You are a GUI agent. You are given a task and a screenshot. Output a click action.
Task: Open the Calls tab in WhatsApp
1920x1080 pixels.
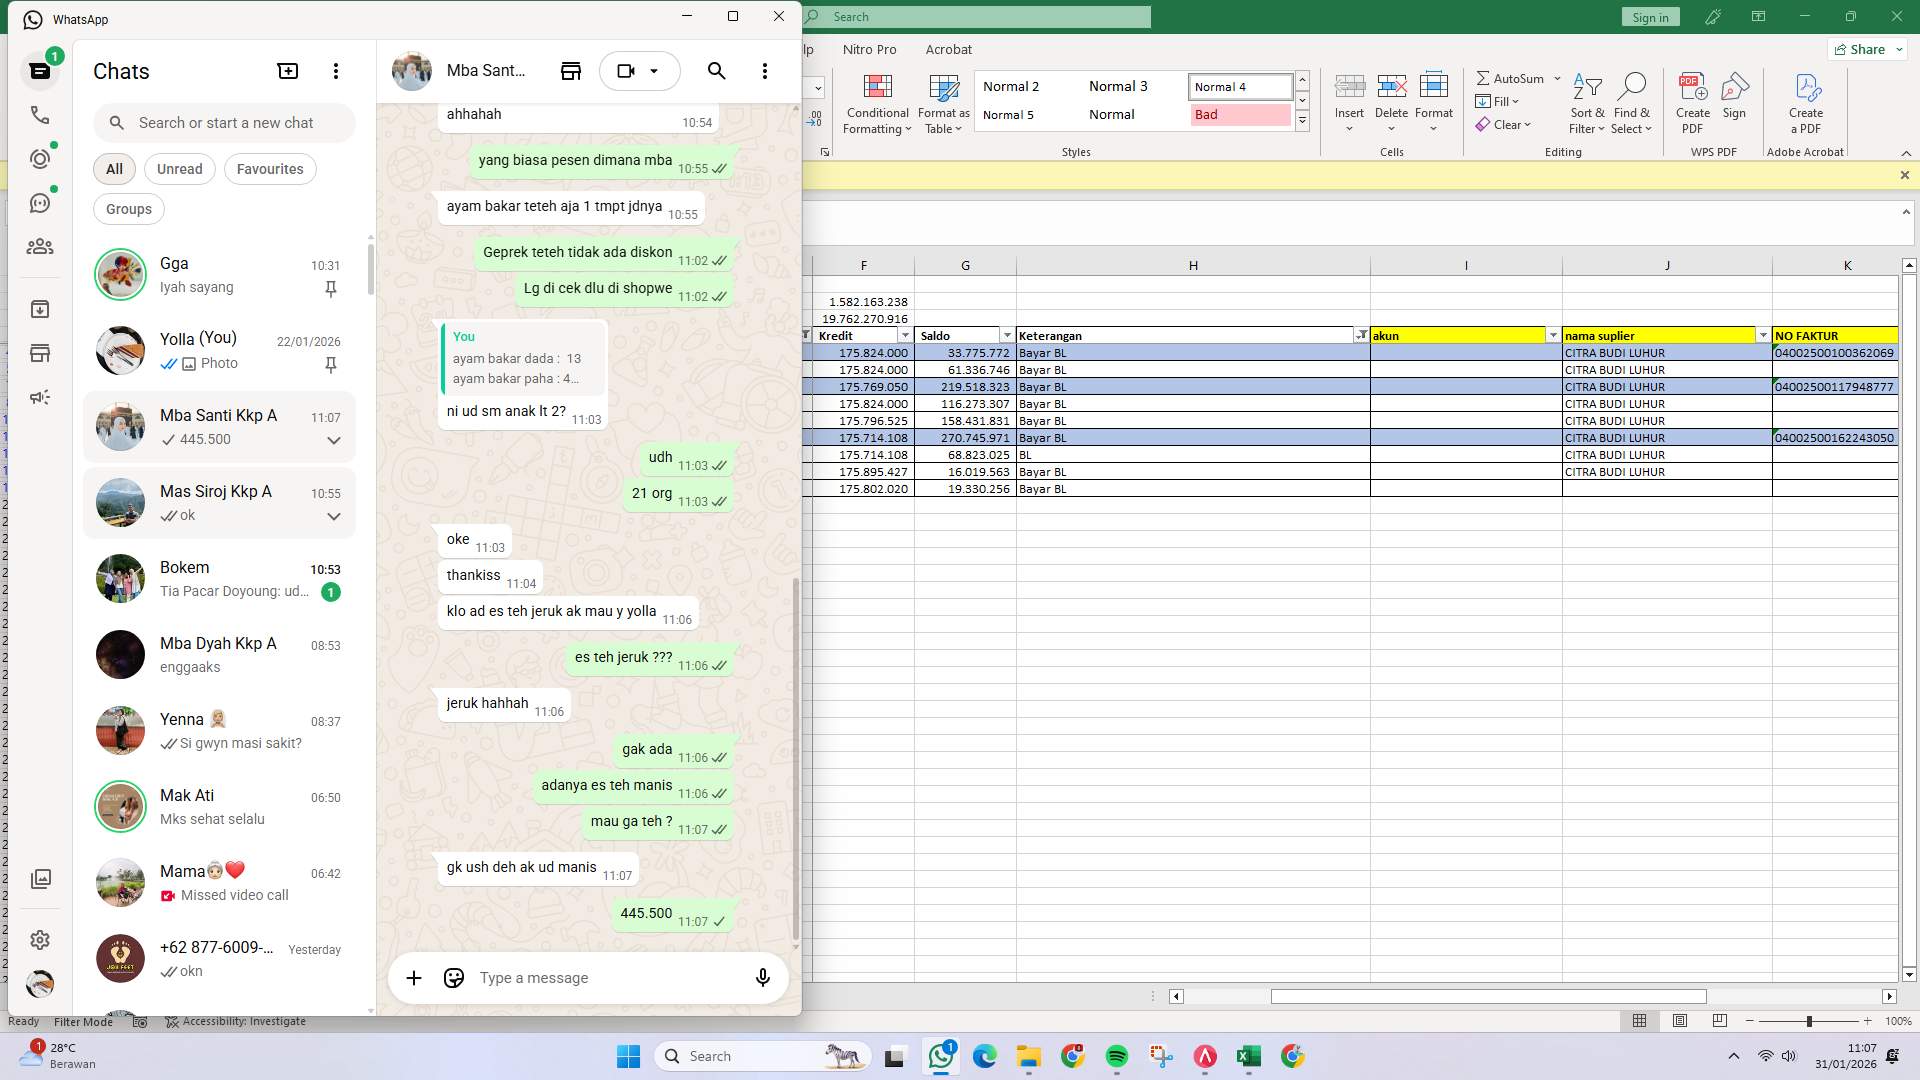coord(40,115)
